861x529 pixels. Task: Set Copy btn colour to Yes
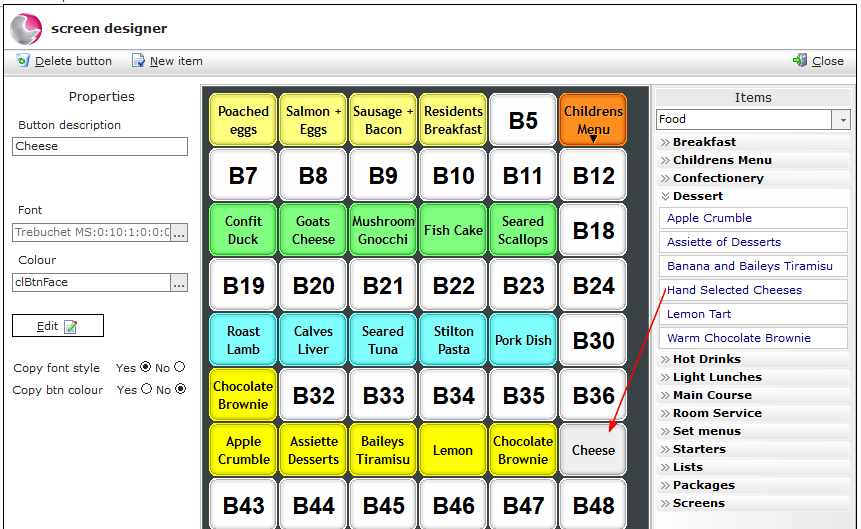pyautogui.click(x=146, y=389)
